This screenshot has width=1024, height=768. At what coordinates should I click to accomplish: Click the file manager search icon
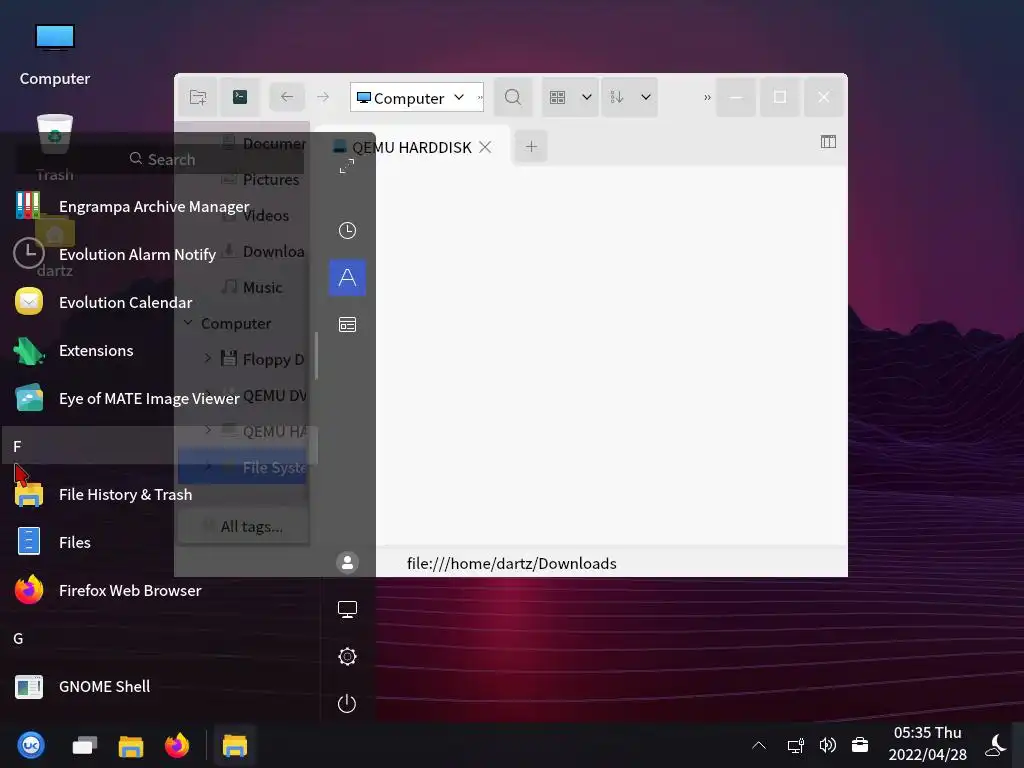tap(513, 97)
